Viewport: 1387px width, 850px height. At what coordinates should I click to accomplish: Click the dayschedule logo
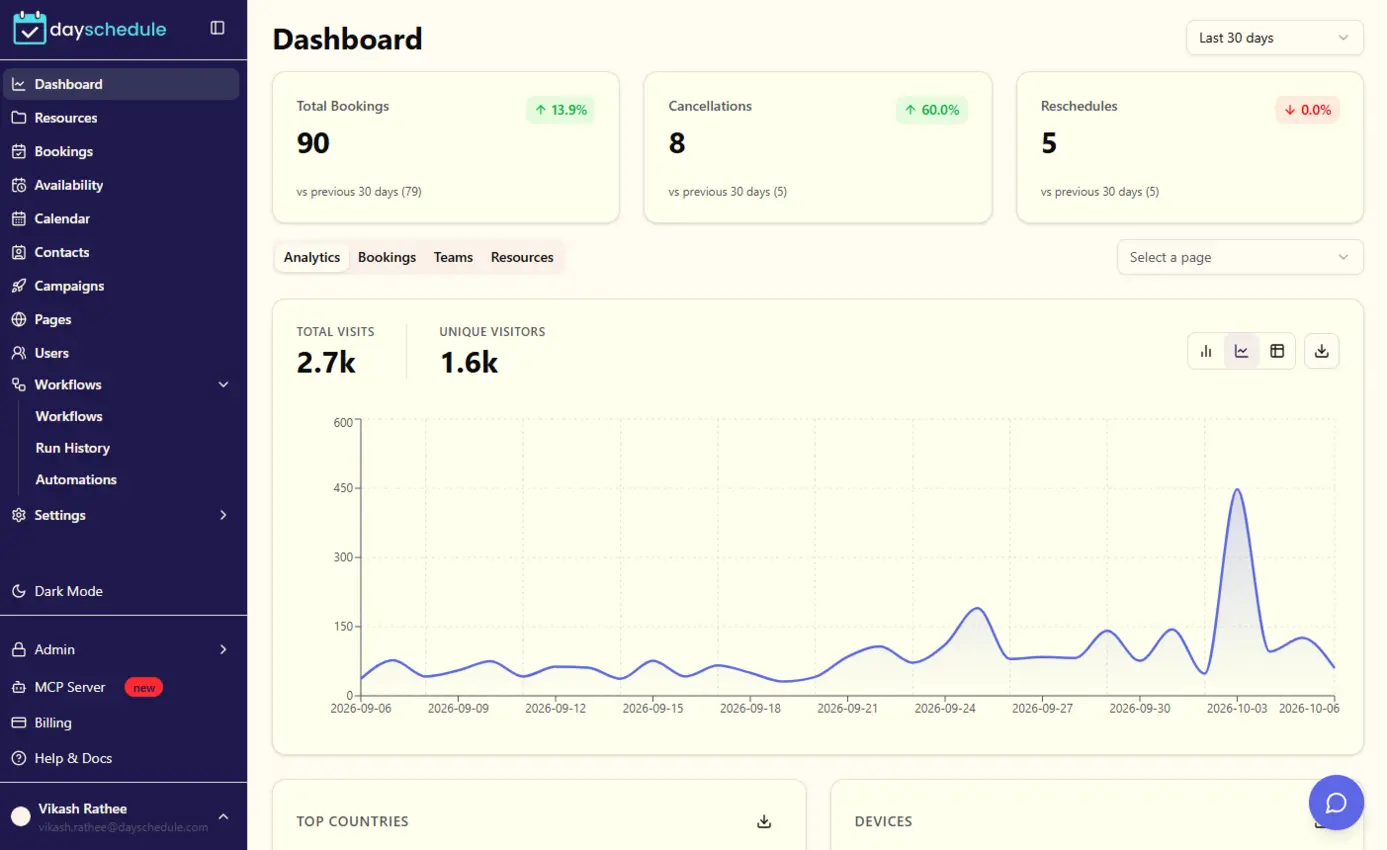point(90,28)
